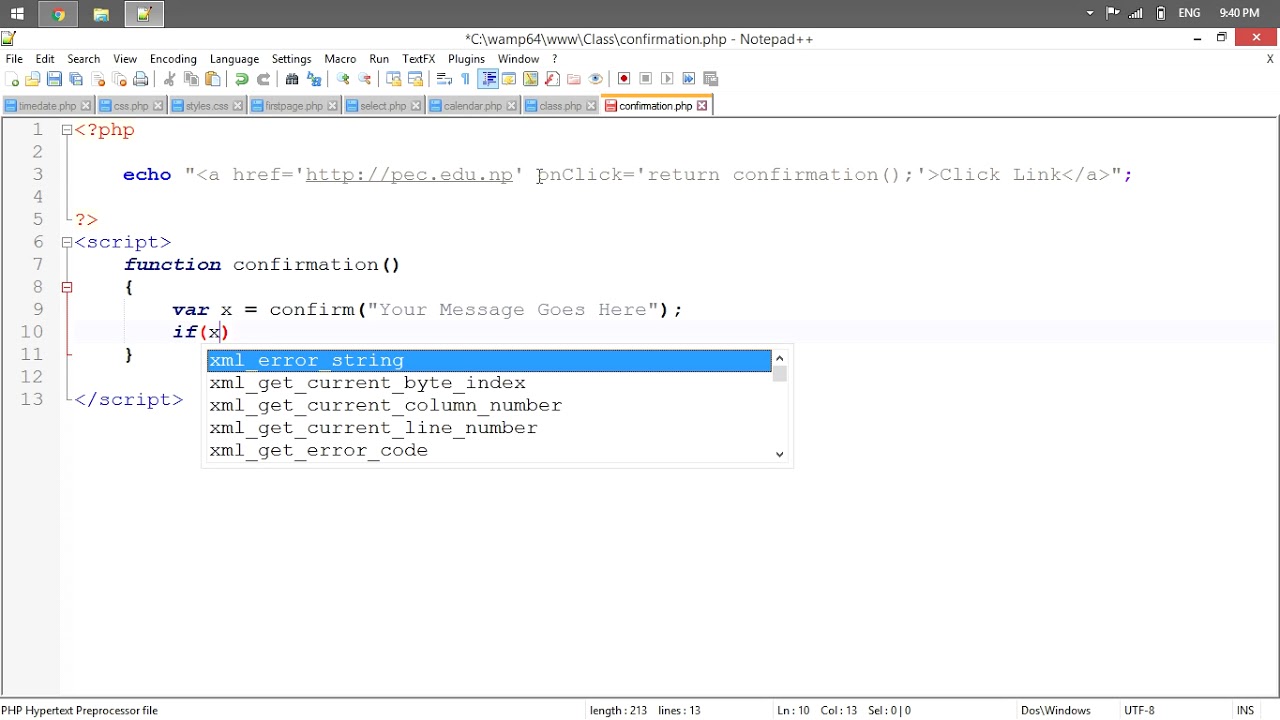The height and width of the screenshot is (720, 1280).
Task: Click the Save All toolbar icon
Action: tap(76, 79)
